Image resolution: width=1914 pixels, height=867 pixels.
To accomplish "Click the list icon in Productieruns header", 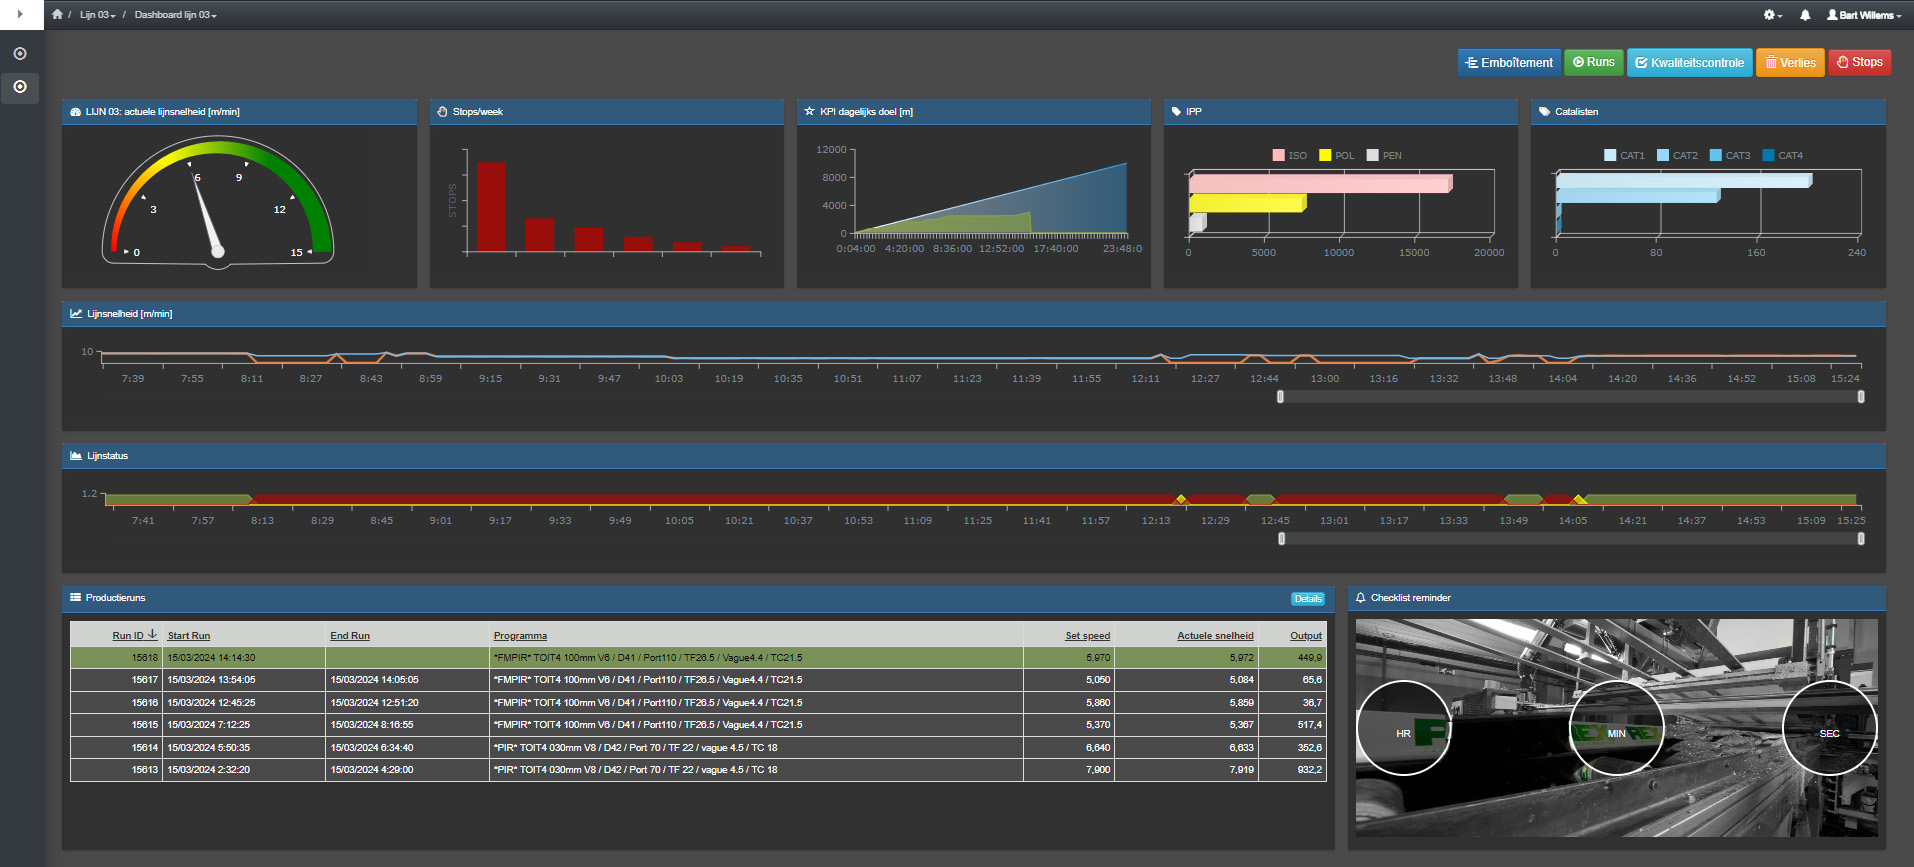I will (x=75, y=598).
